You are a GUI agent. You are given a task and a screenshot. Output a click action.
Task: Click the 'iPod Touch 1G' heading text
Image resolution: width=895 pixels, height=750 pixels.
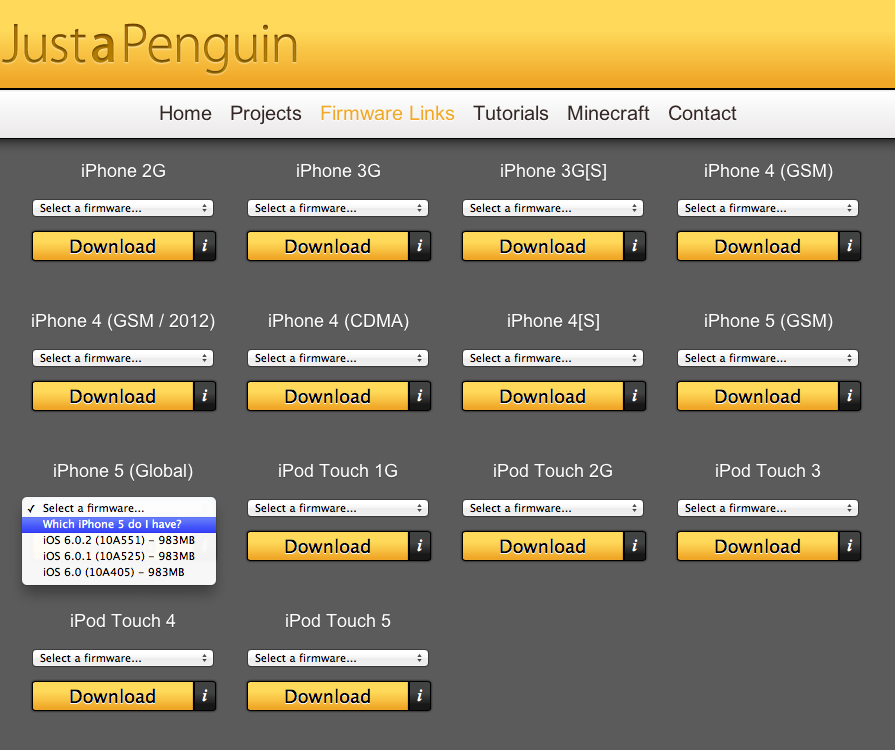click(x=338, y=471)
